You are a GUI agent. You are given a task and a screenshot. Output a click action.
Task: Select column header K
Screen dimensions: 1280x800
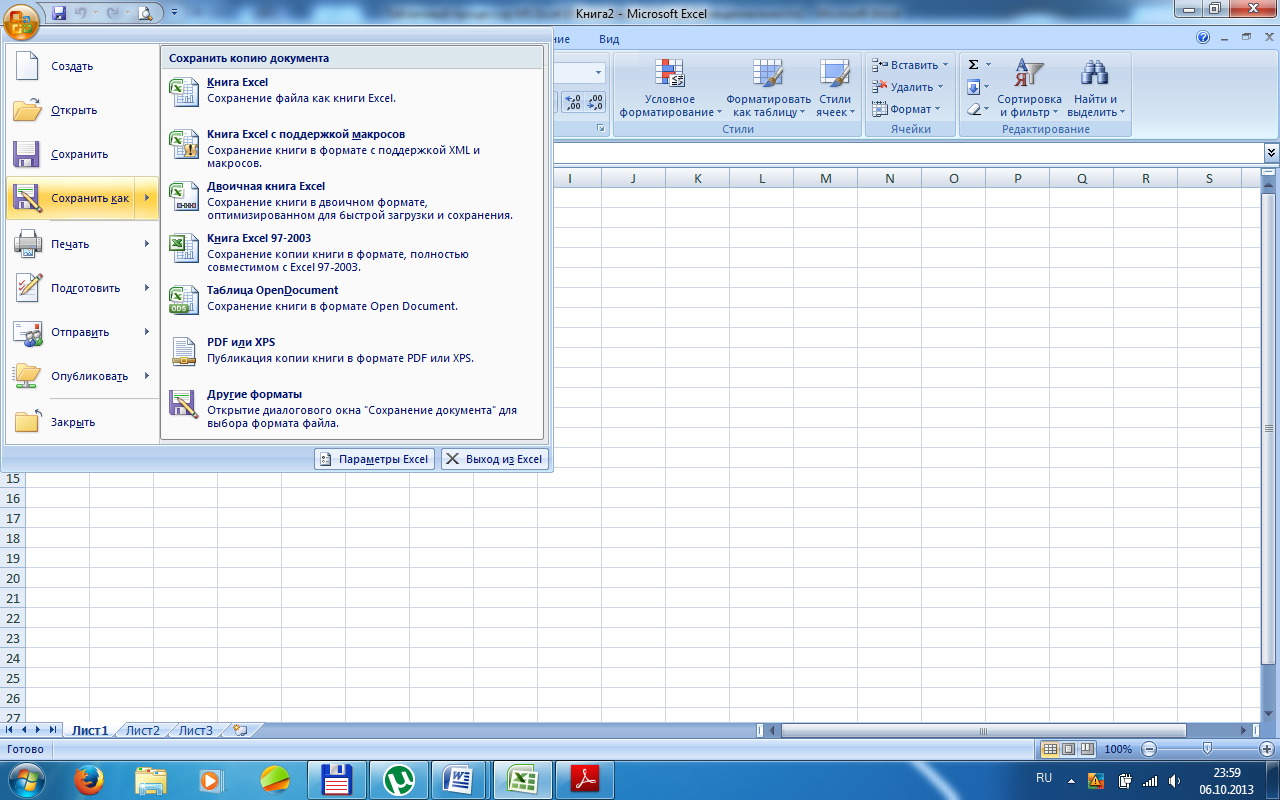coord(697,178)
